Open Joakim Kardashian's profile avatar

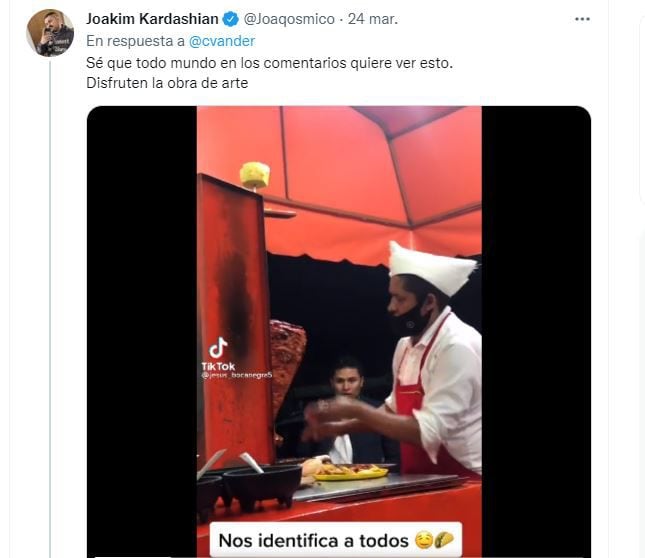[49, 33]
